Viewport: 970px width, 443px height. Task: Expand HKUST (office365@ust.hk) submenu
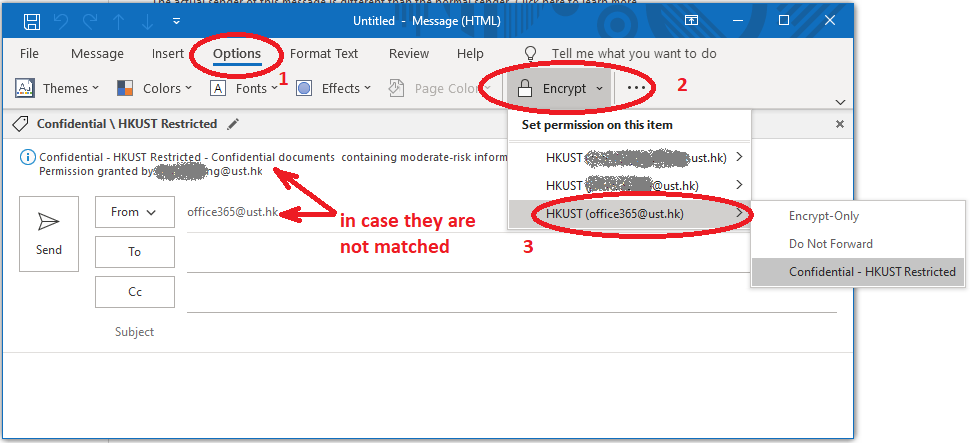click(629, 213)
